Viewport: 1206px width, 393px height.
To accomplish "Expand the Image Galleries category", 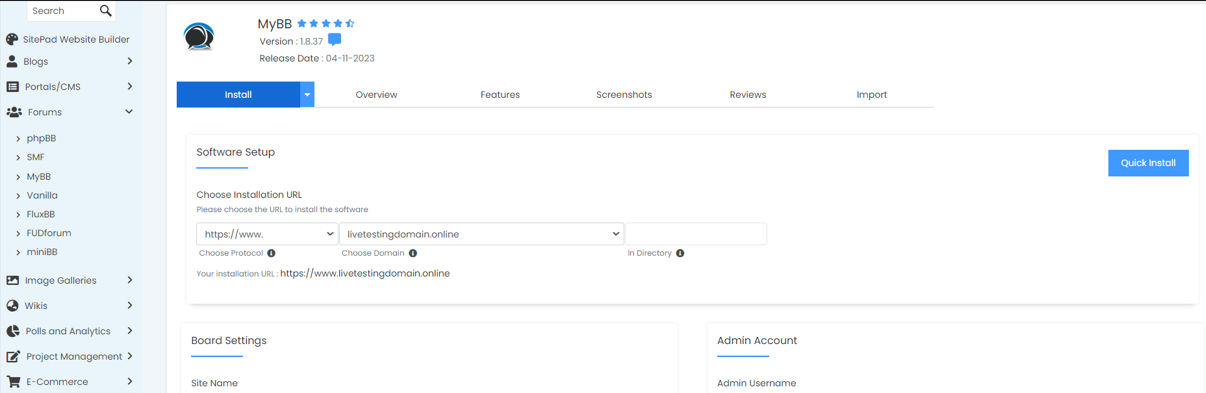I will pyautogui.click(x=129, y=281).
